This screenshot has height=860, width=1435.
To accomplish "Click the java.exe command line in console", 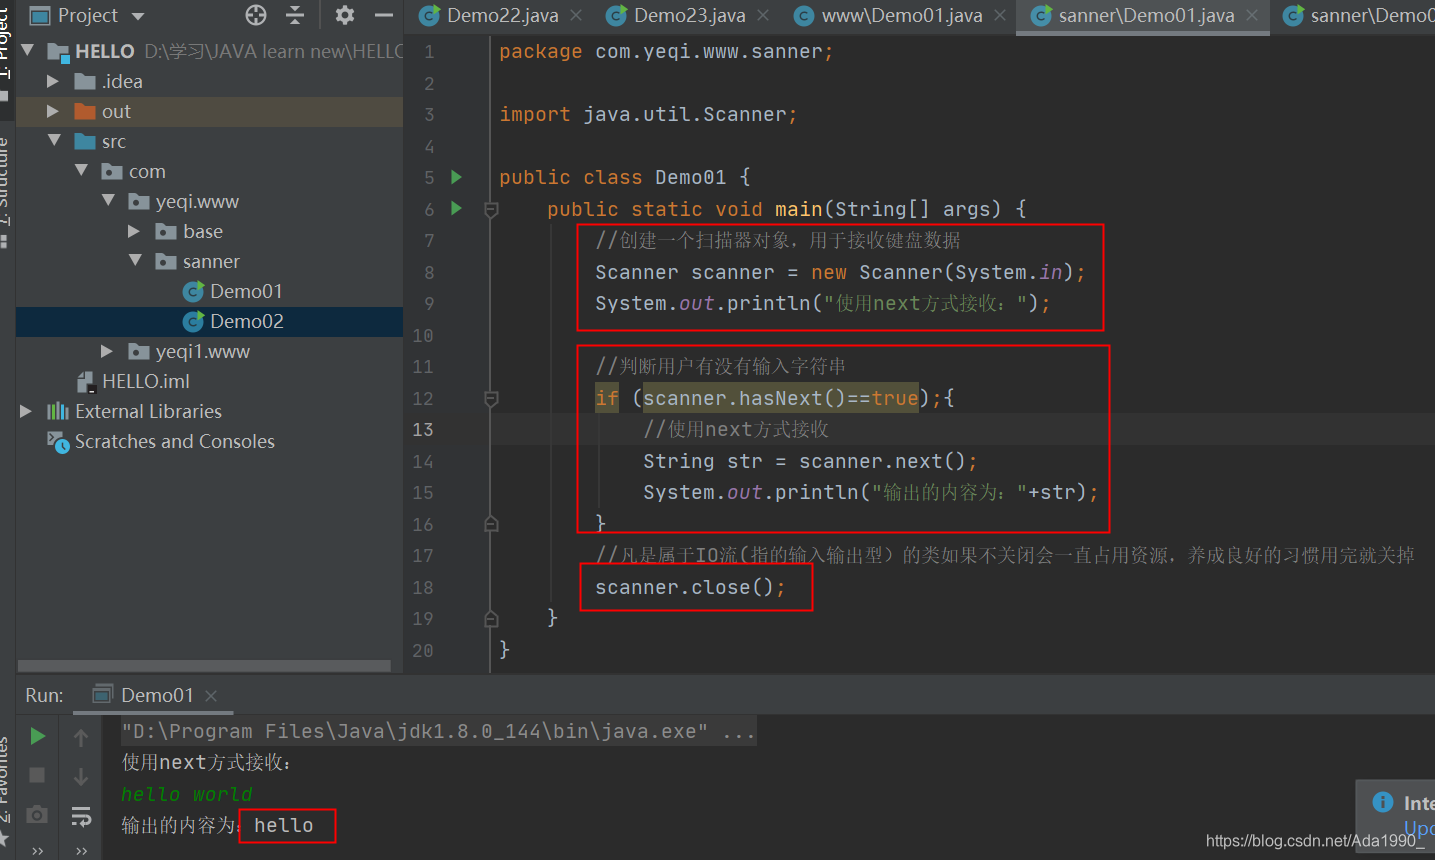I will coord(438,731).
